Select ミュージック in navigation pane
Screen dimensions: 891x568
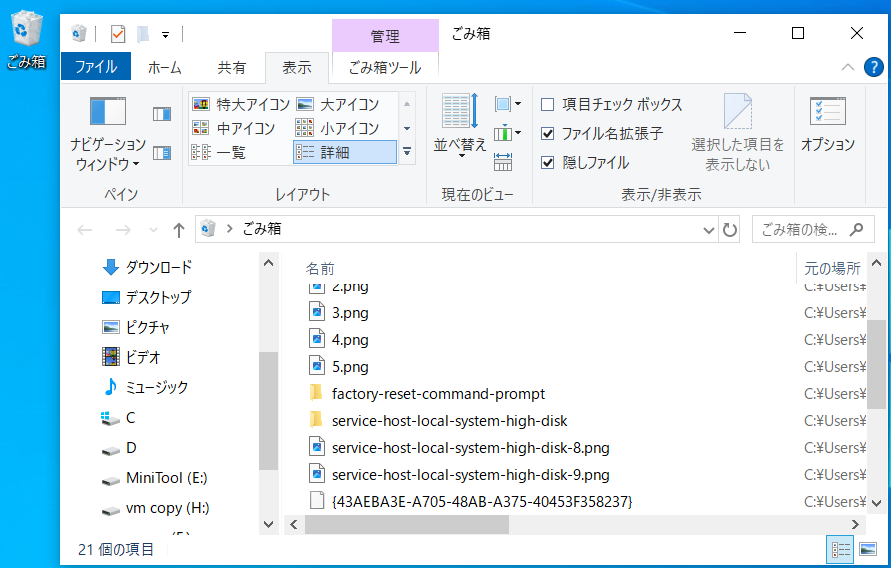pyautogui.click(x=145, y=387)
